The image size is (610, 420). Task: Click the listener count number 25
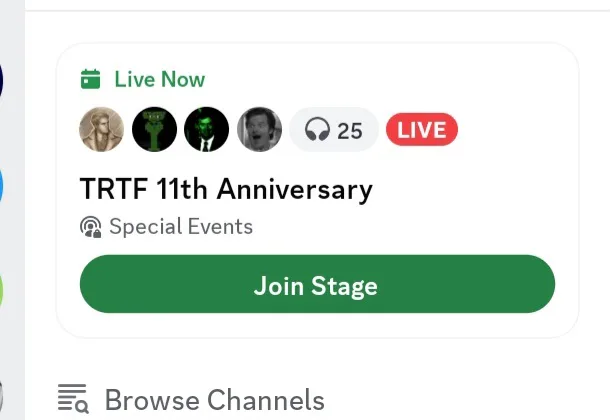350,131
